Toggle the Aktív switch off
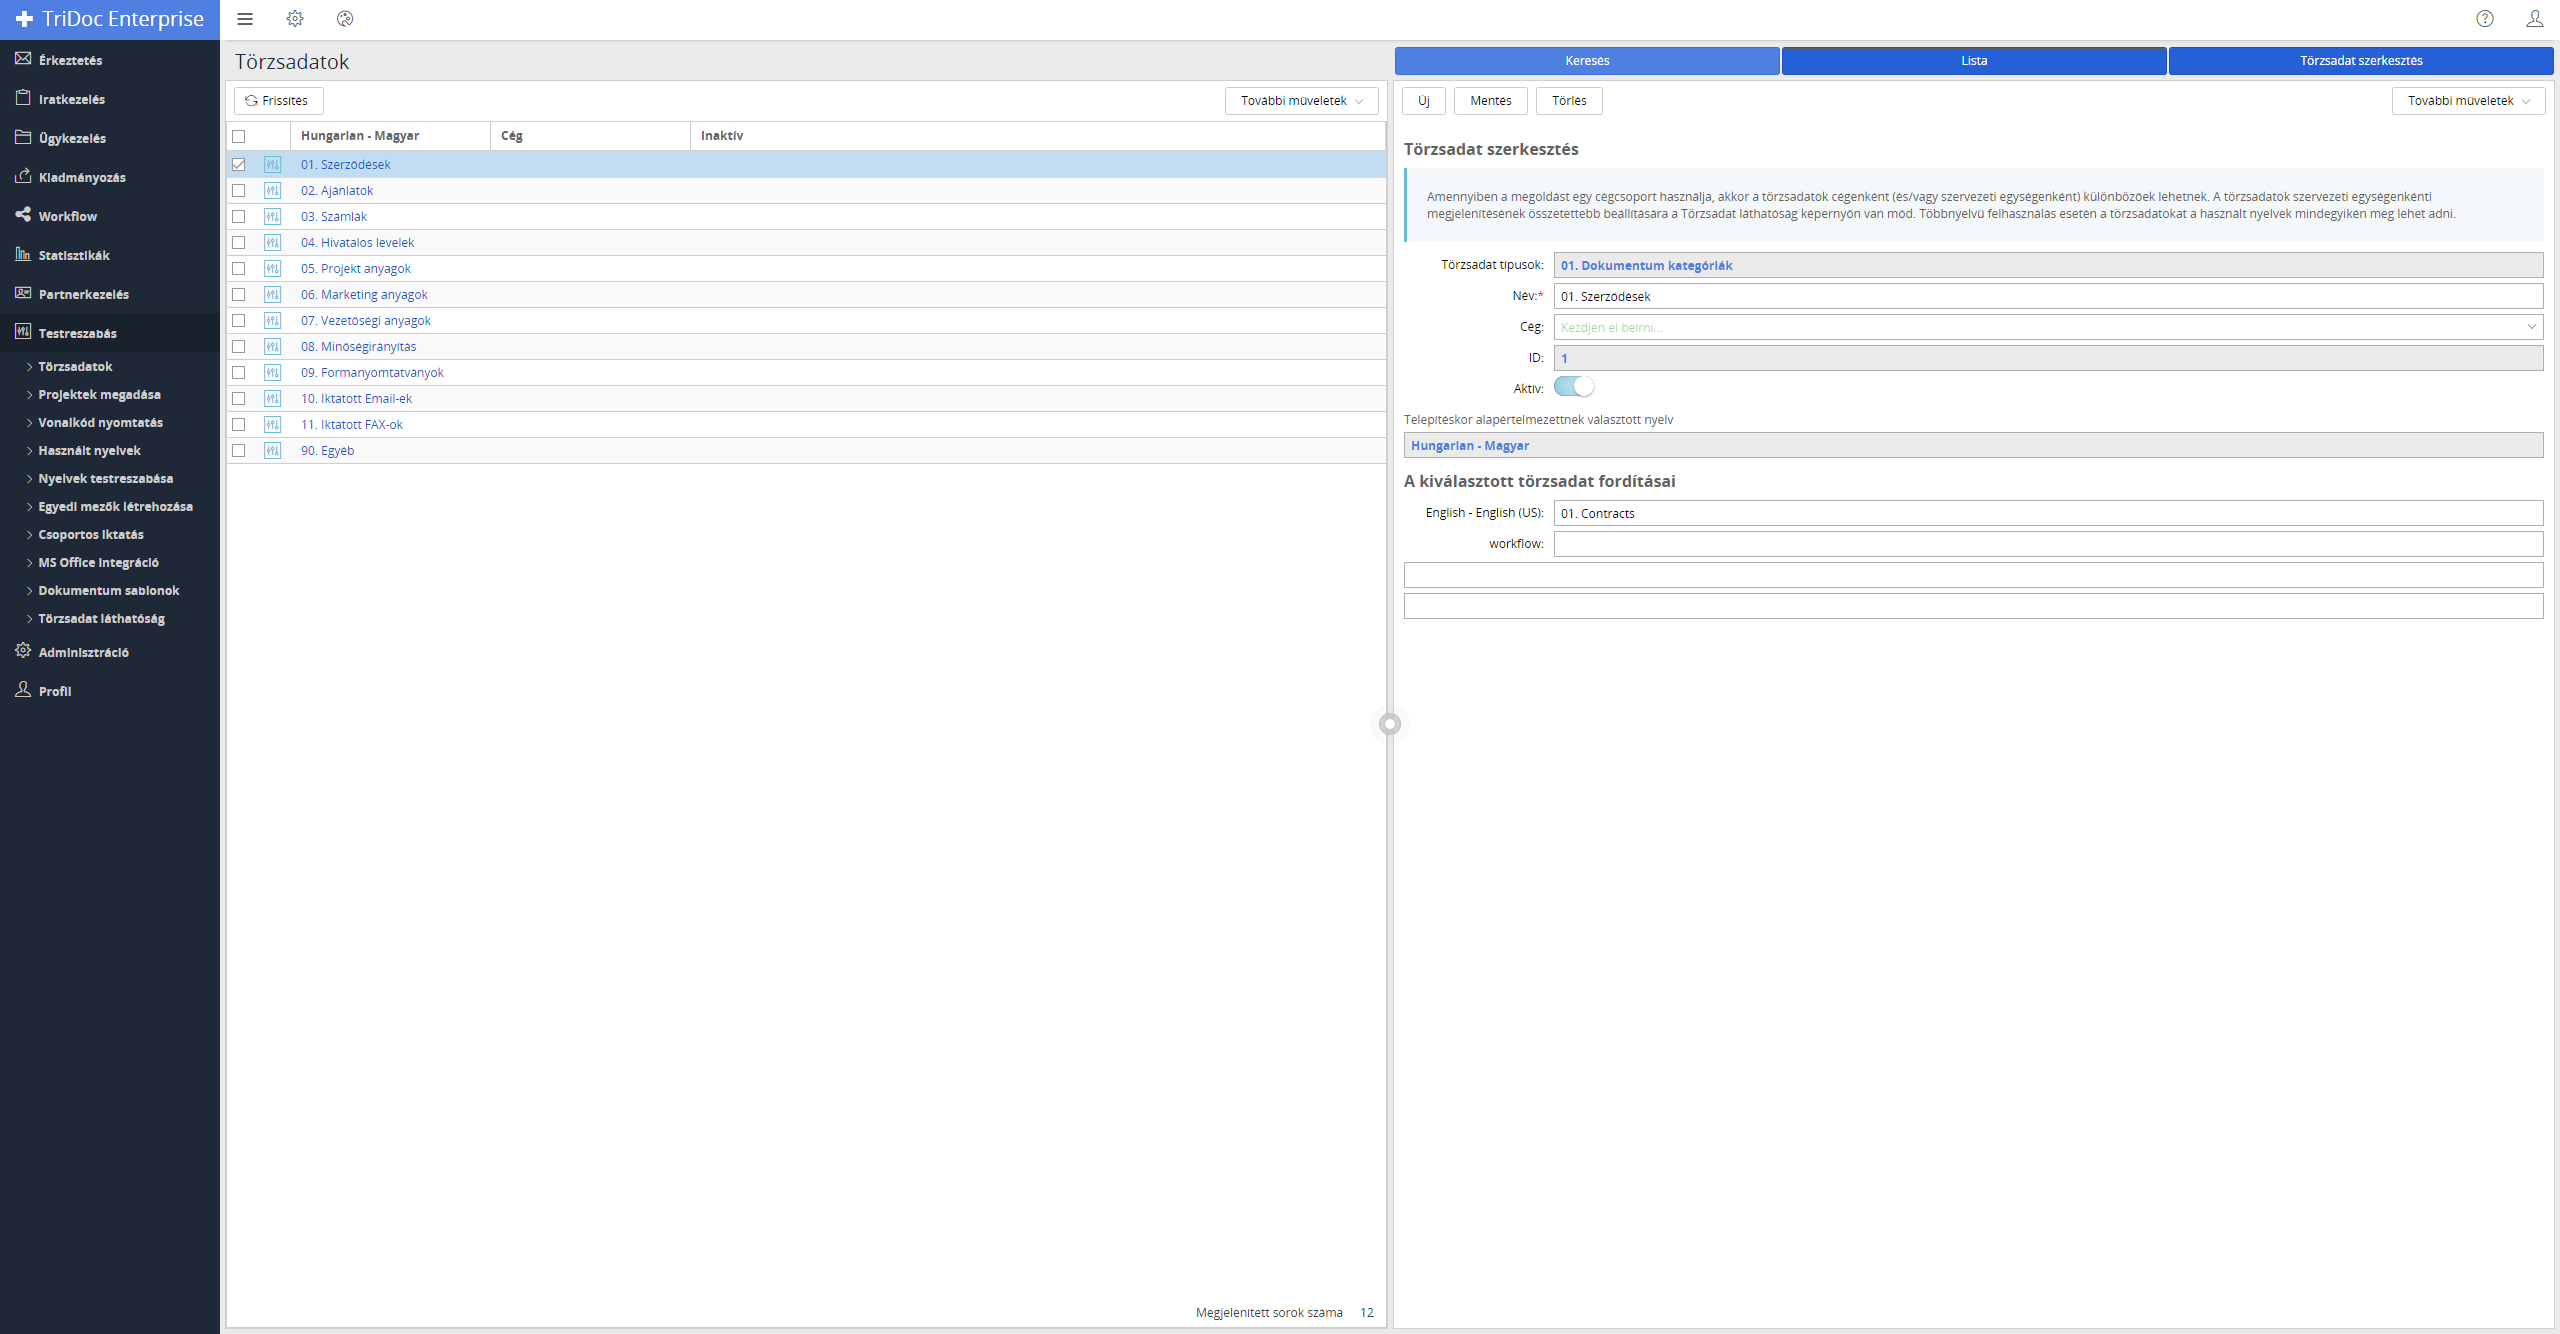This screenshot has height=1334, width=2560. click(x=1573, y=387)
